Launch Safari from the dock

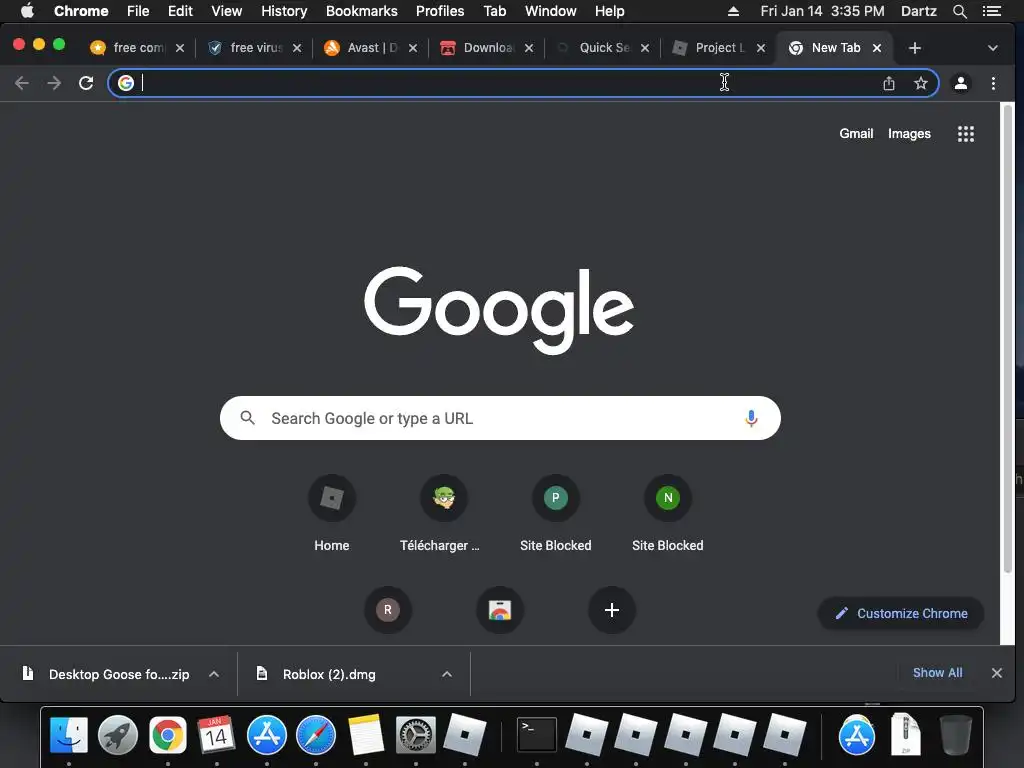316,735
